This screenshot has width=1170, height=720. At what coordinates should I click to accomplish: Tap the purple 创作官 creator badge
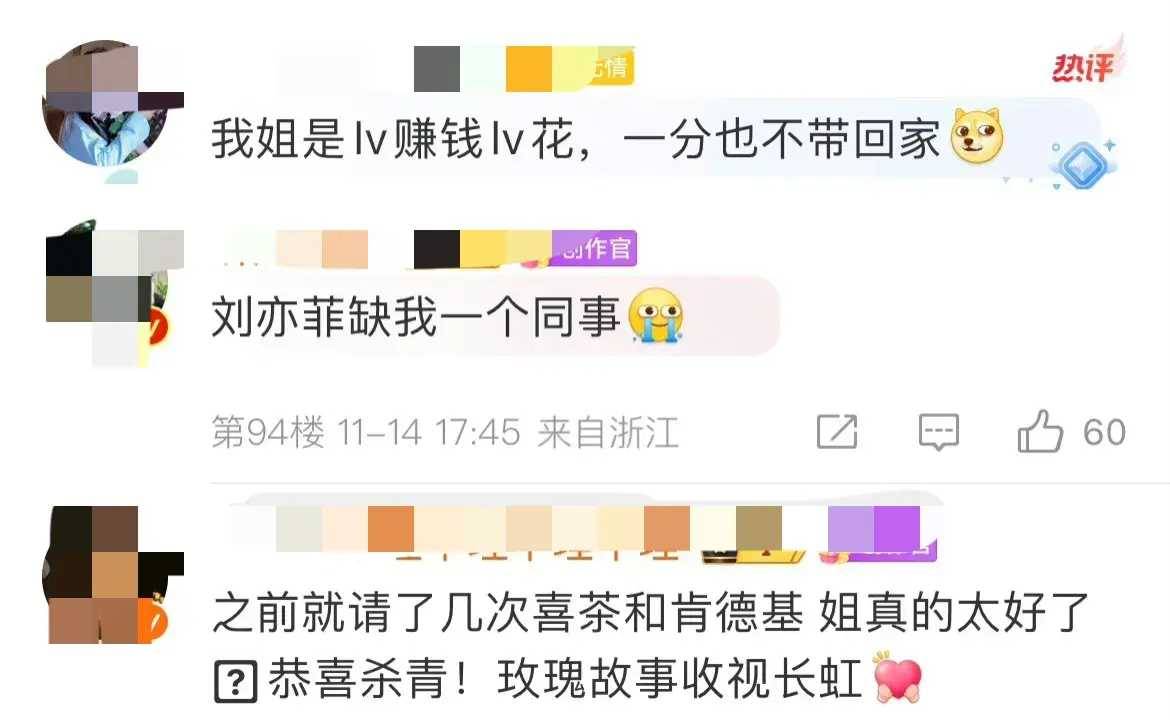pos(594,248)
